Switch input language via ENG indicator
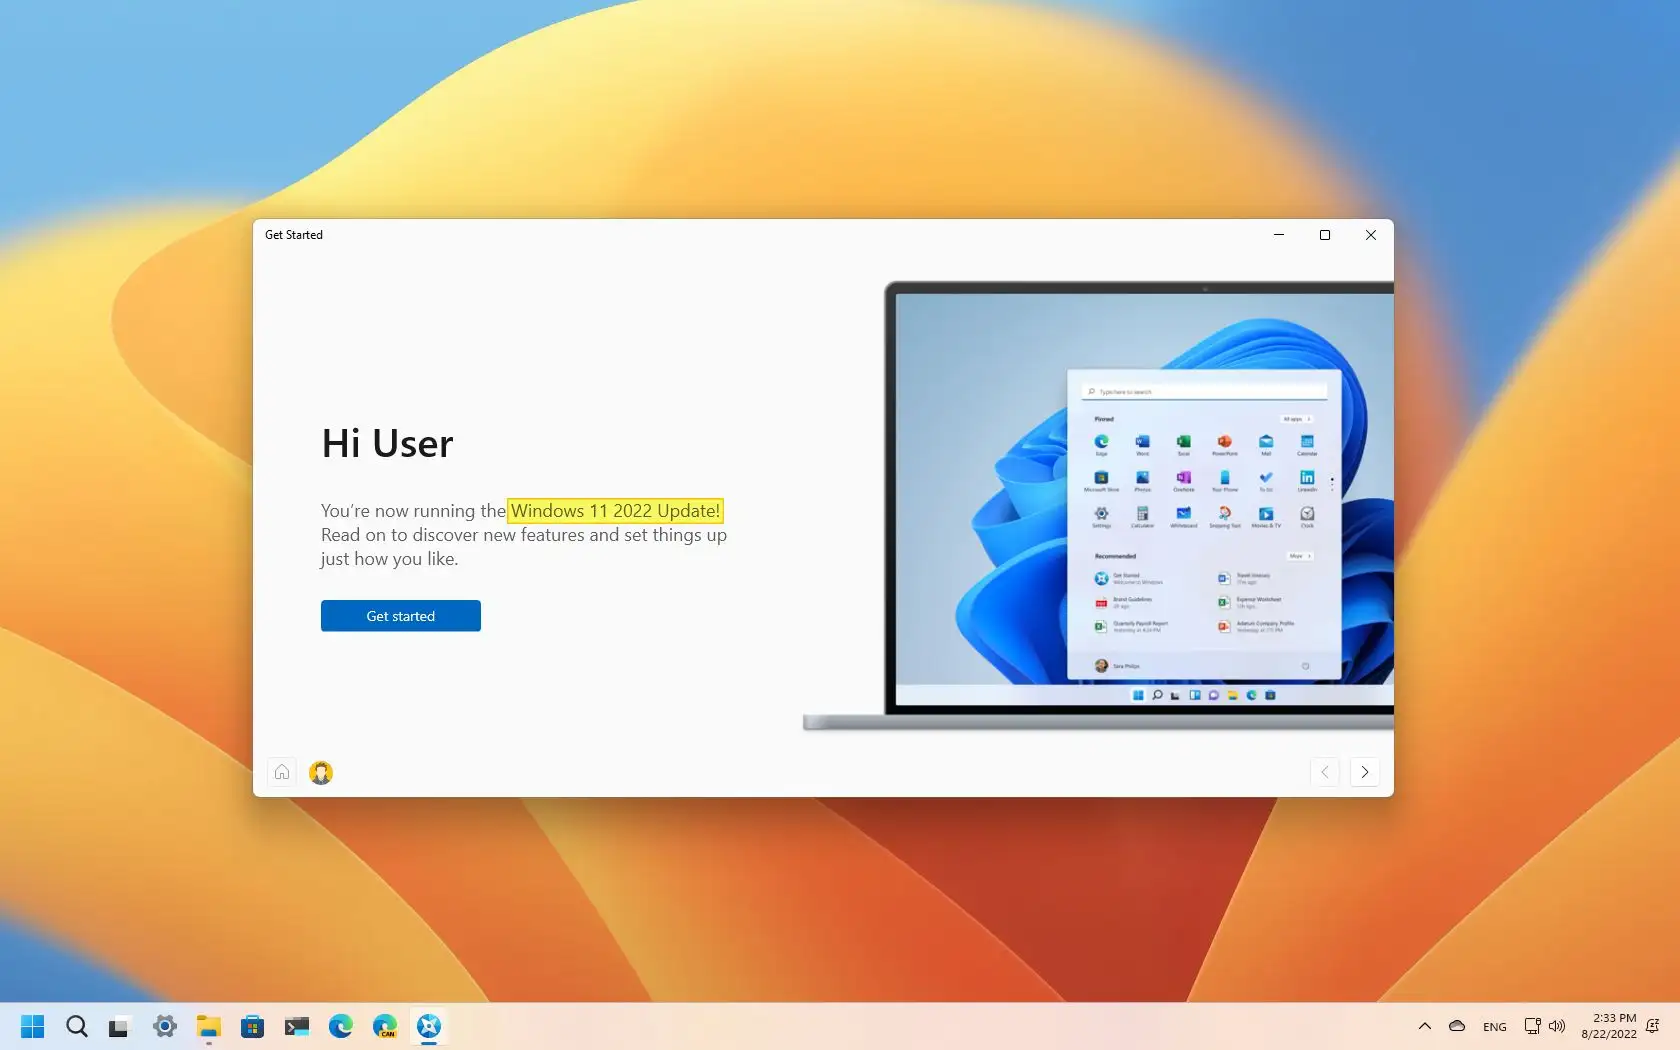The height and width of the screenshot is (1050, 1680). point(1495,1027)
